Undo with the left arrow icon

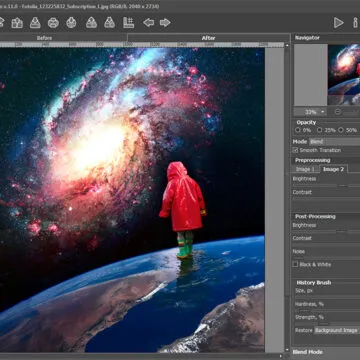click(148, 23)
